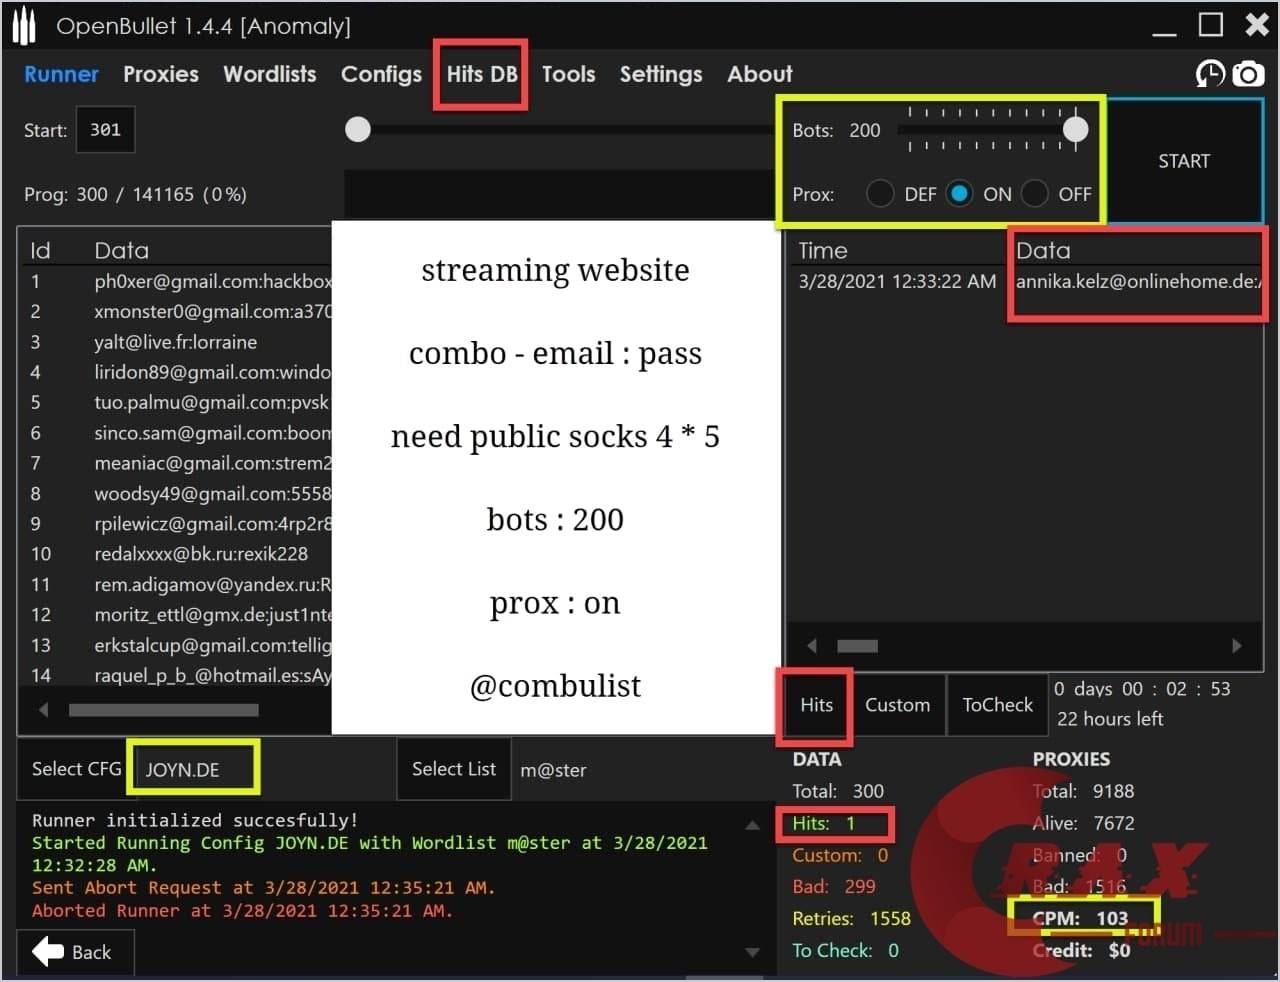
Task: Click right scroll arrow under hits list
Action: (1237, 646)
